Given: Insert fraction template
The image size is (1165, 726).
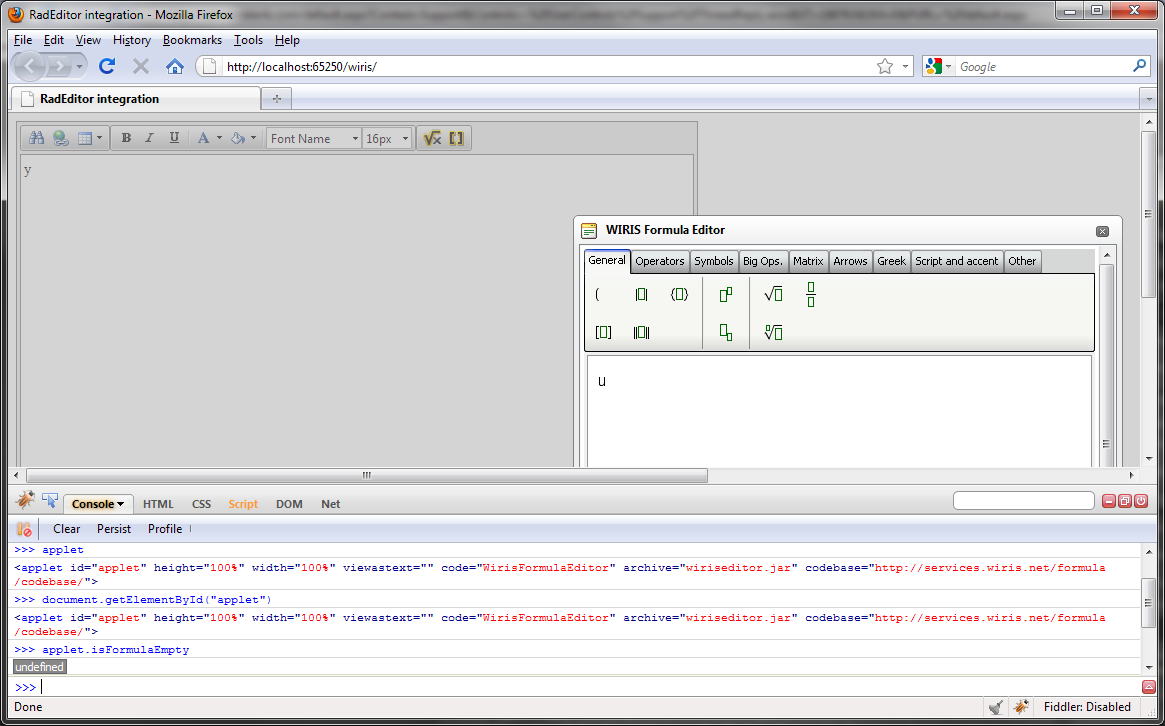Looking at the screenshot, I should (x=811, y=295).
